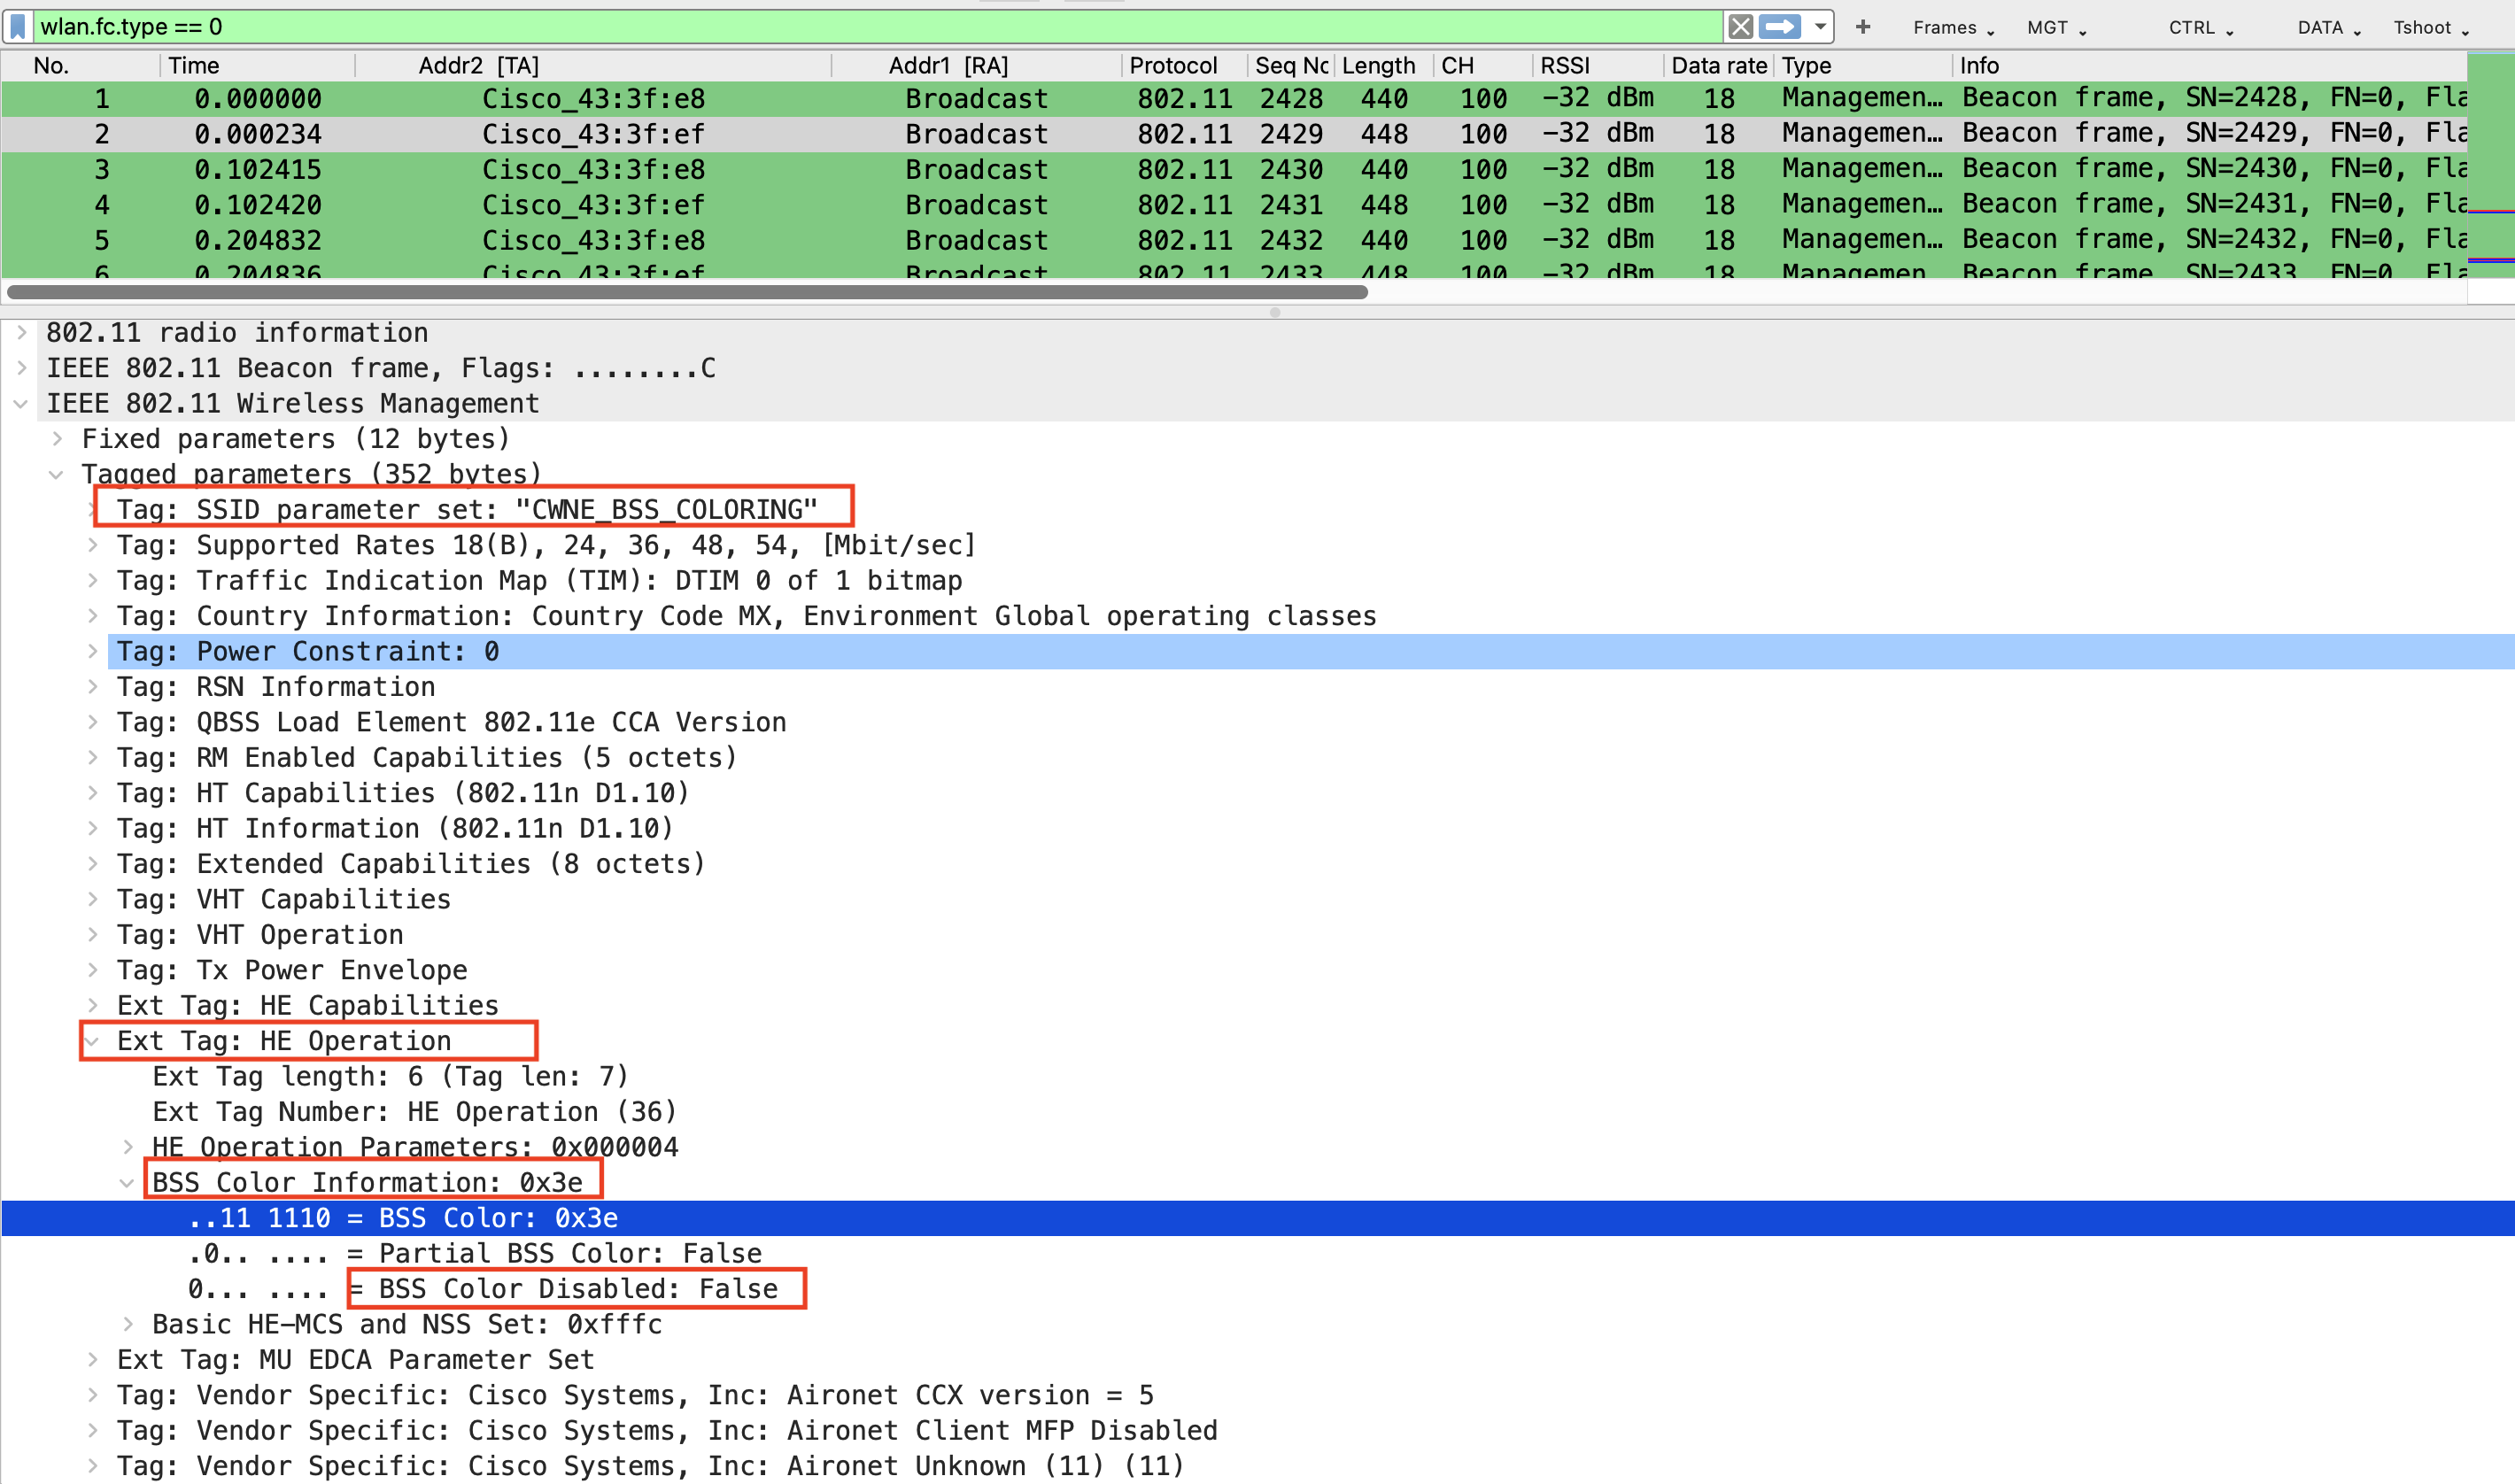Image resolution: width=2515 pixels, height=1484 pixels.
Task: Expand the RSN Information tag
Action: tap(93, 686)
